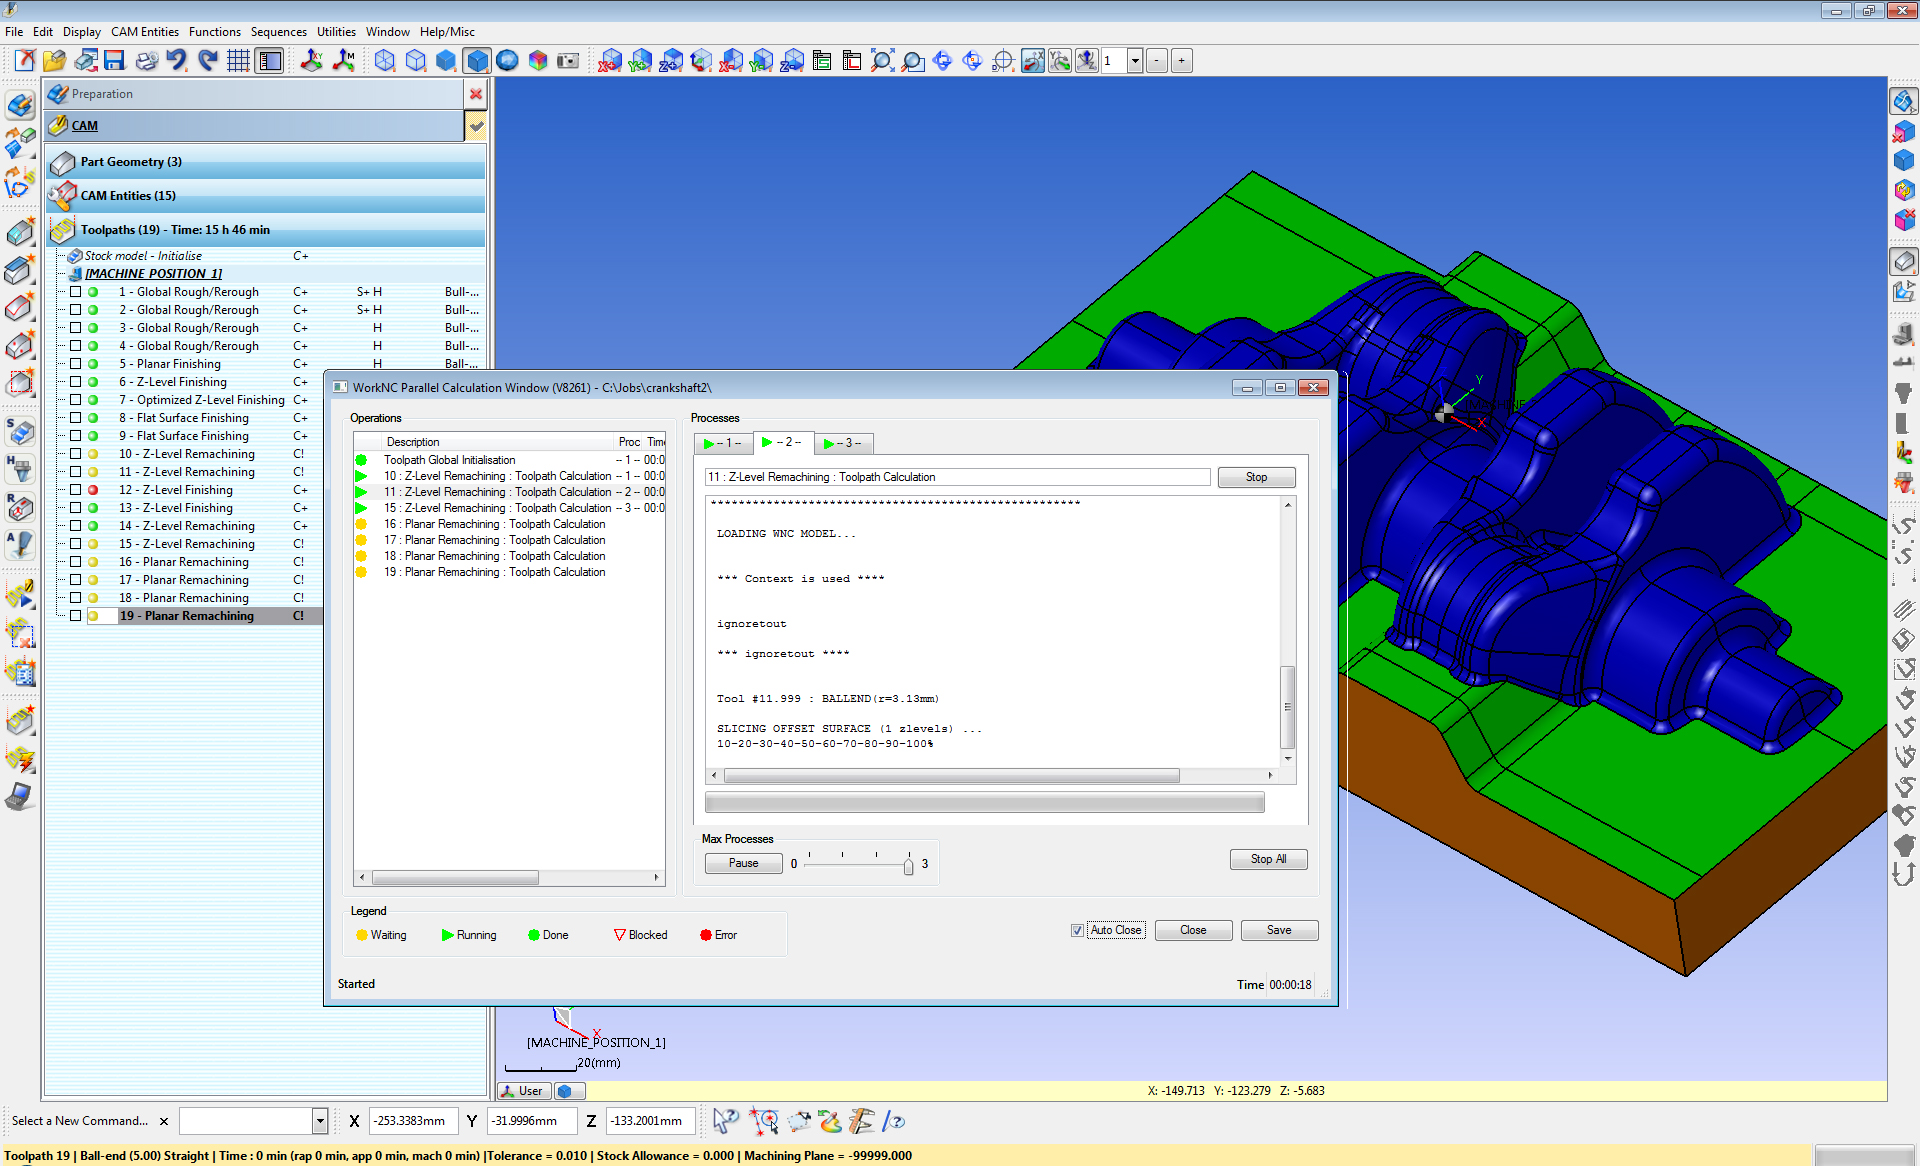Click the Open folder icon
Viewport: 1920px width, 1166px height.
[x=54, y=61]
